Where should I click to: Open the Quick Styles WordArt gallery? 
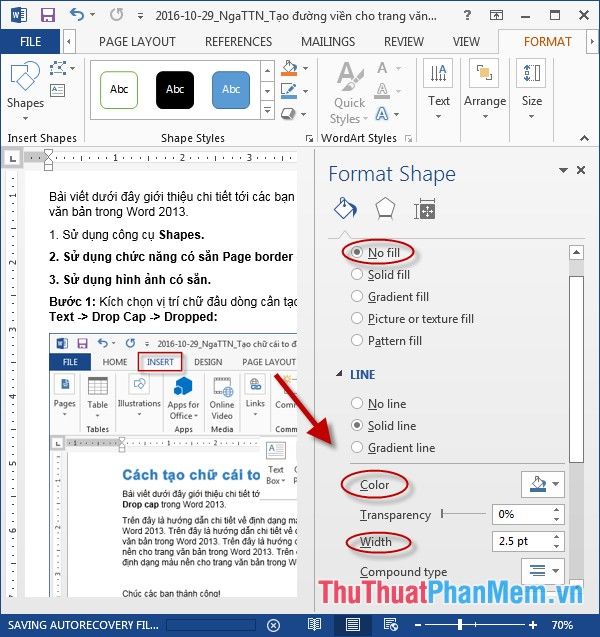(x=349, y=93)
